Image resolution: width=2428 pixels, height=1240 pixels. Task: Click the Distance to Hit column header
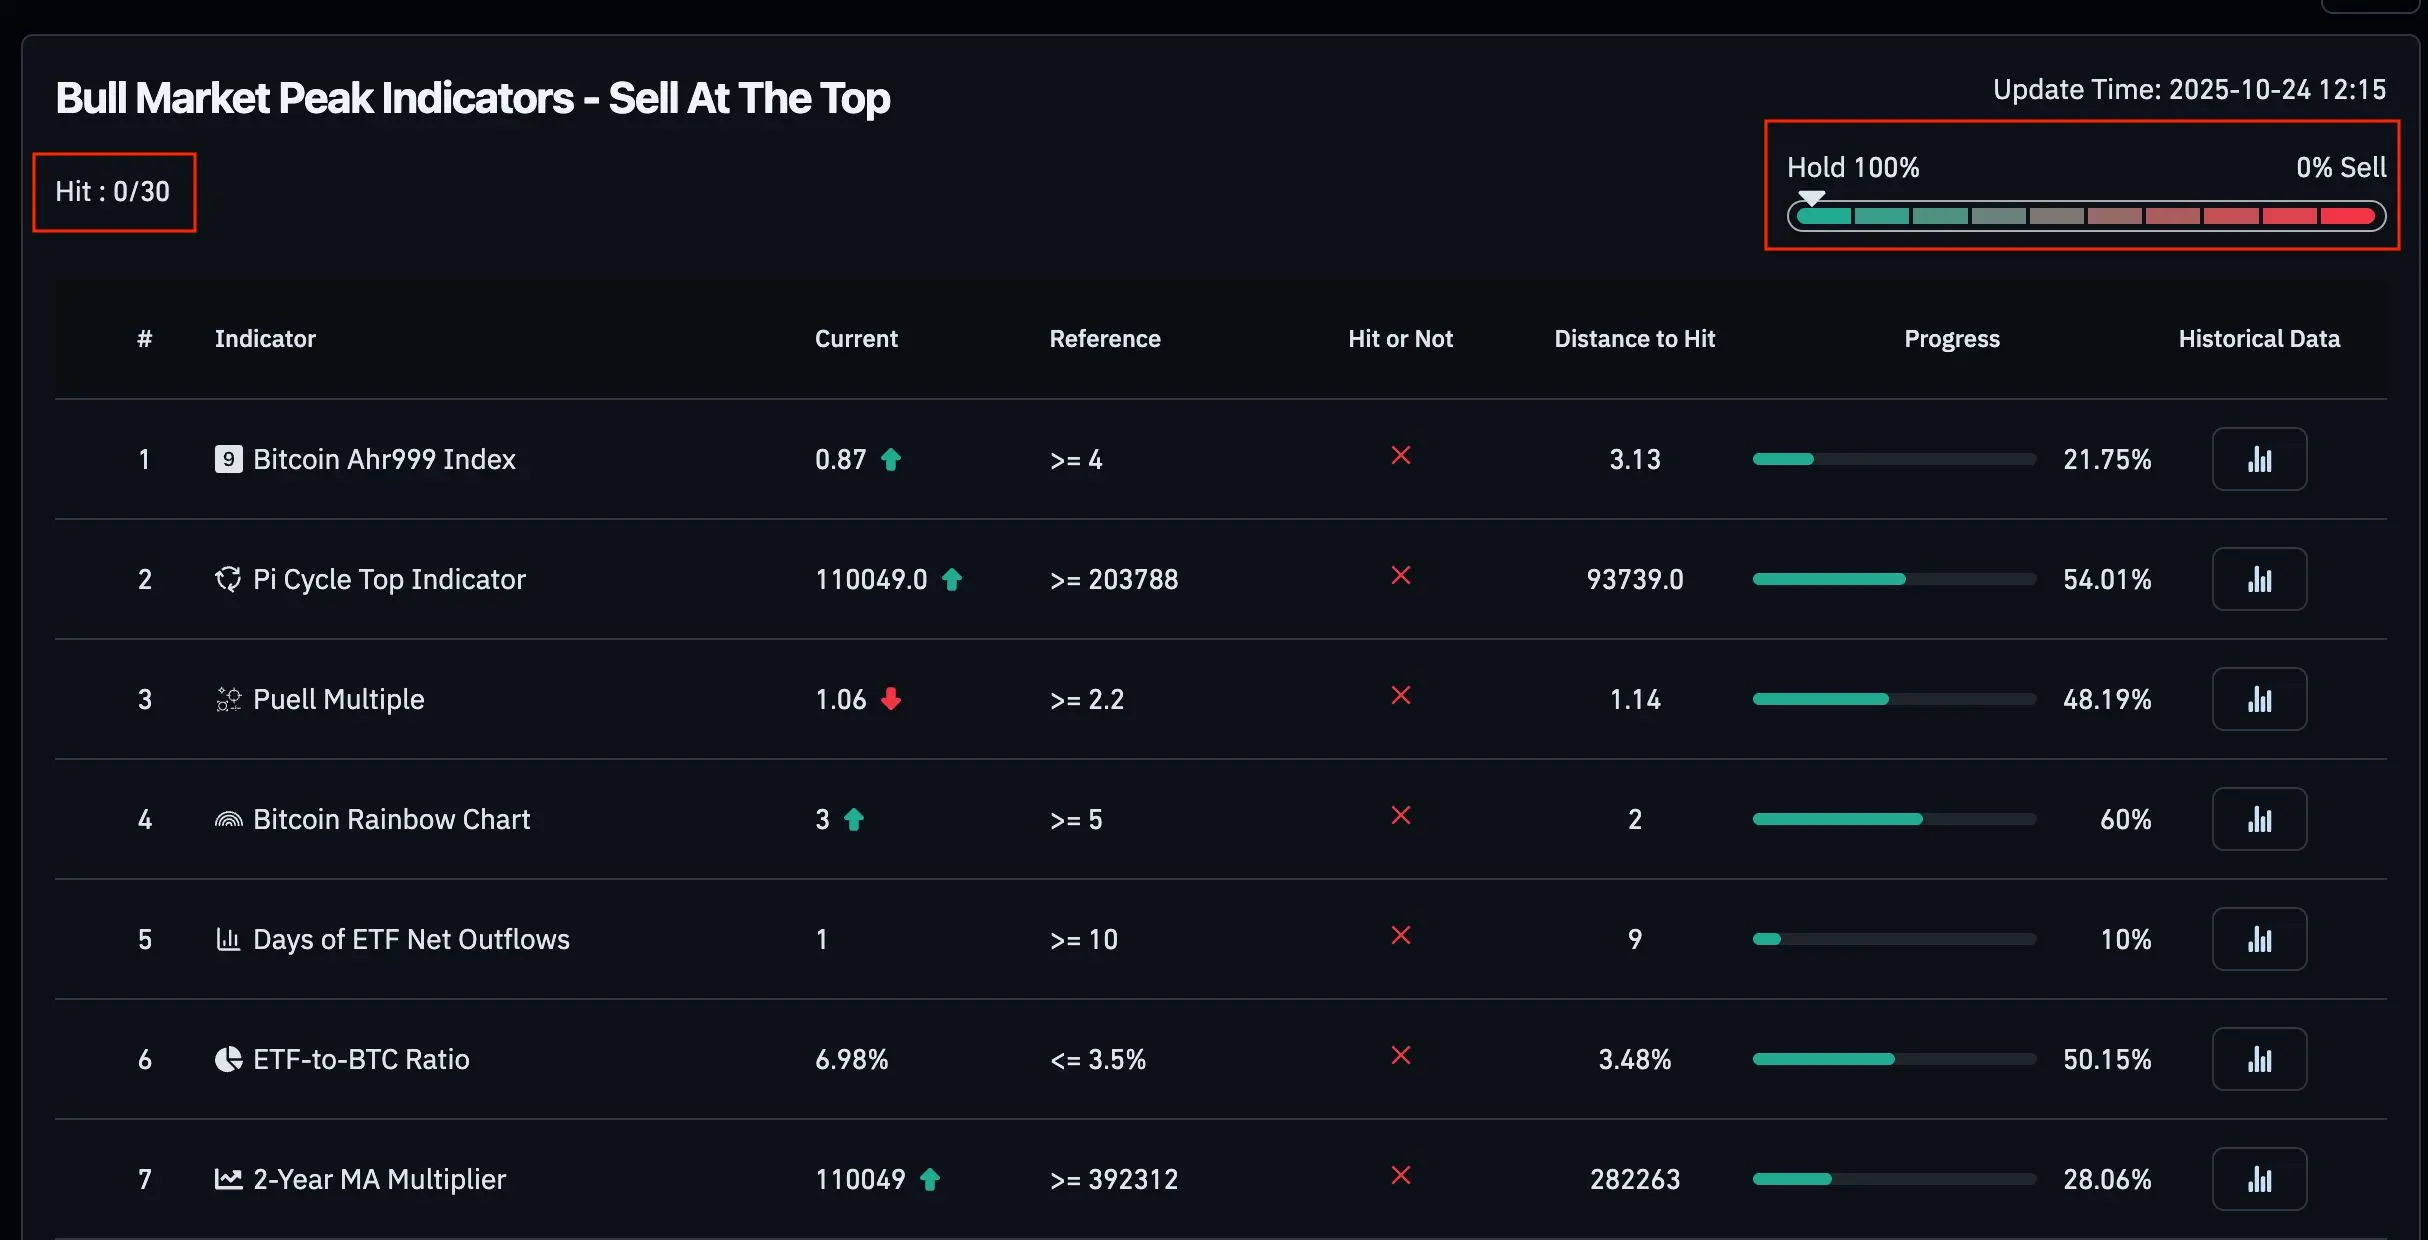click(x=1634, y=339)
